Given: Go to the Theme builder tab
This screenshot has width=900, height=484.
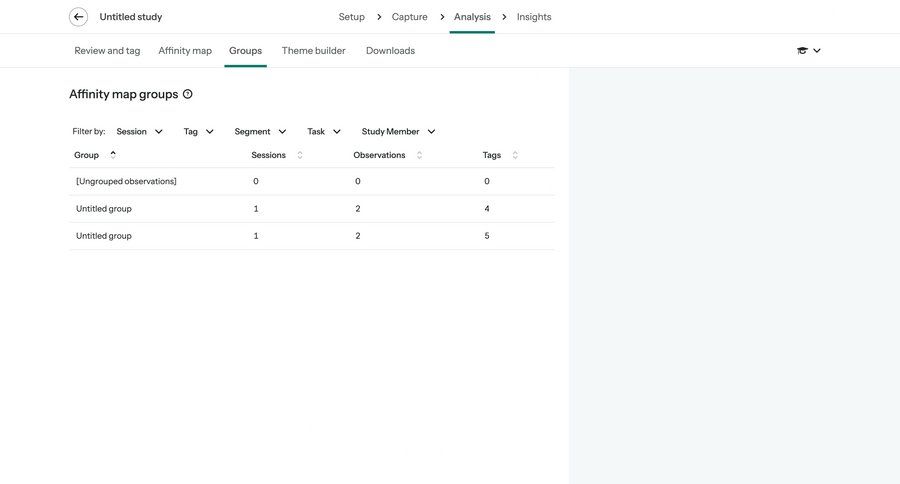Looking at the screenshot, I should (x=313, y=51).
